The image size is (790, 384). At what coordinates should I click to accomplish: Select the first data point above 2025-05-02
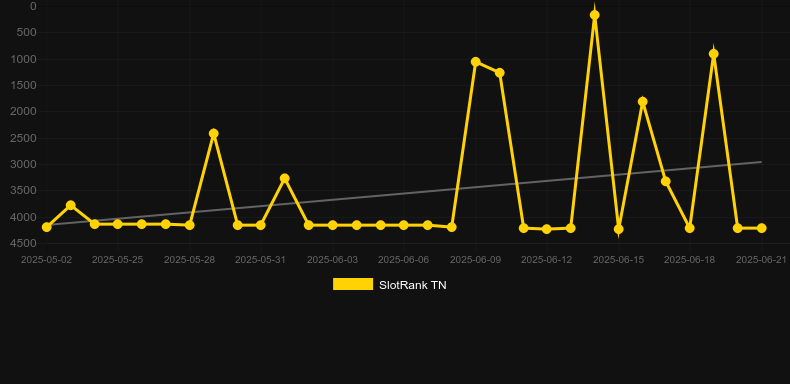(x=47, y=227)
